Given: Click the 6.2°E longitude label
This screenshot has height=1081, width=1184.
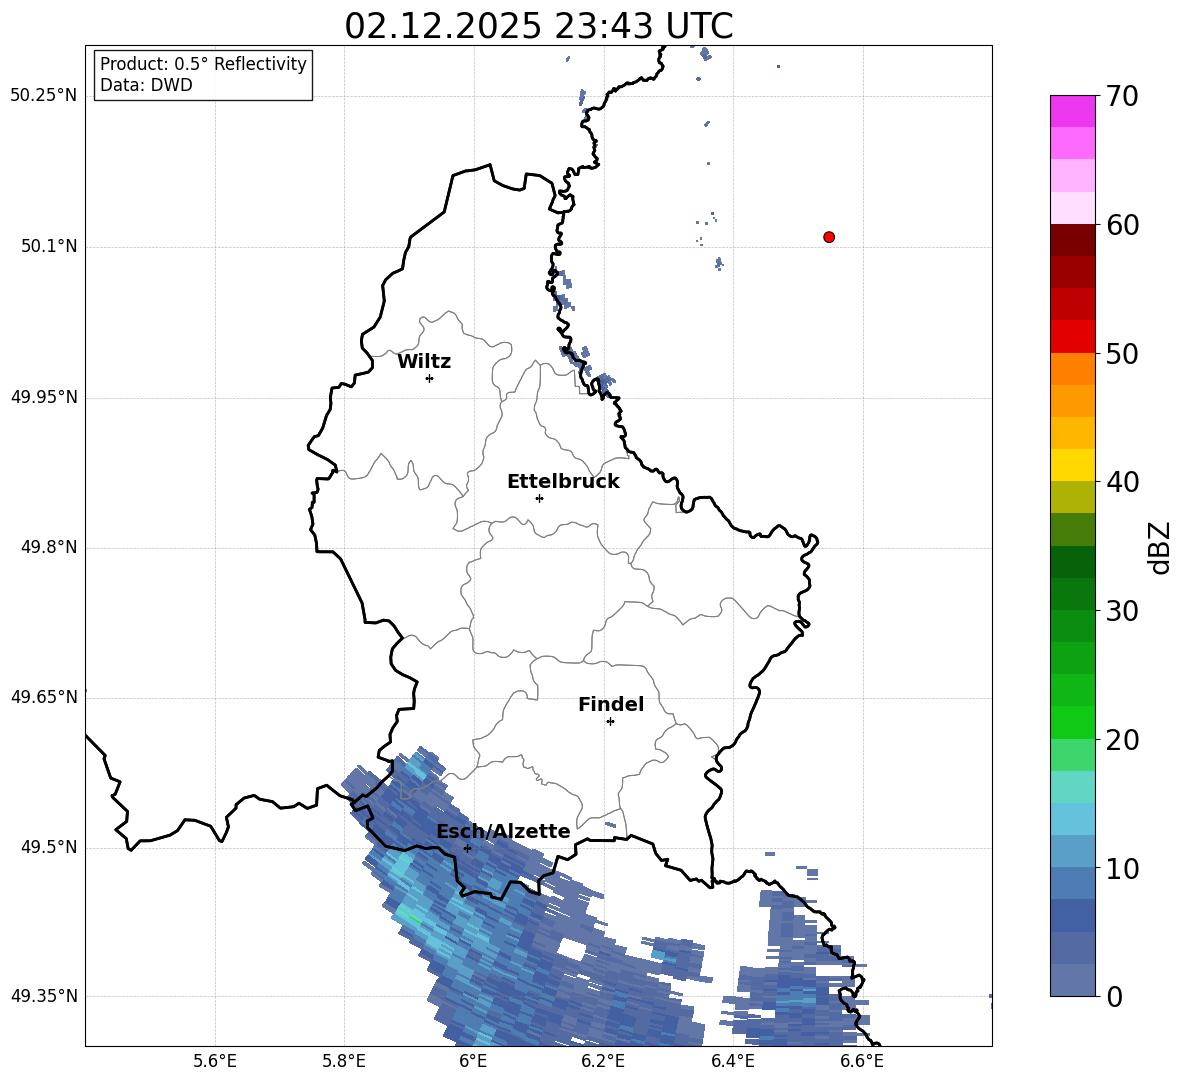Looking at the screenshot, I should (x=603, y=1061).
